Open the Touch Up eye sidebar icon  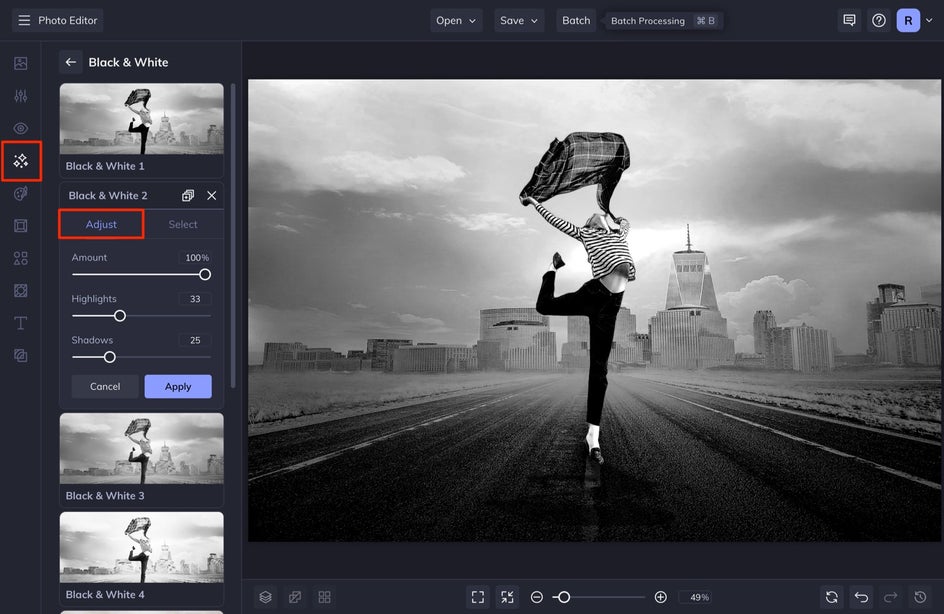pos(20,128)
